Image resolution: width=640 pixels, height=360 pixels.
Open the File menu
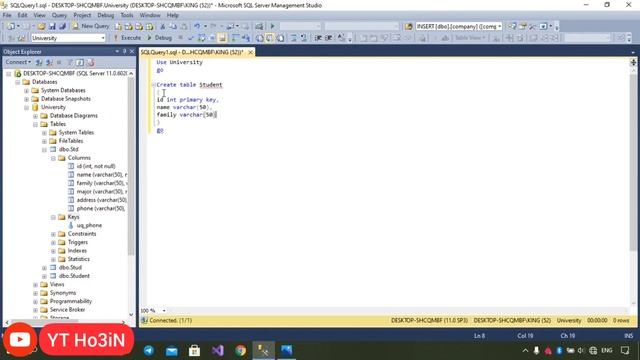pos(7,15)
